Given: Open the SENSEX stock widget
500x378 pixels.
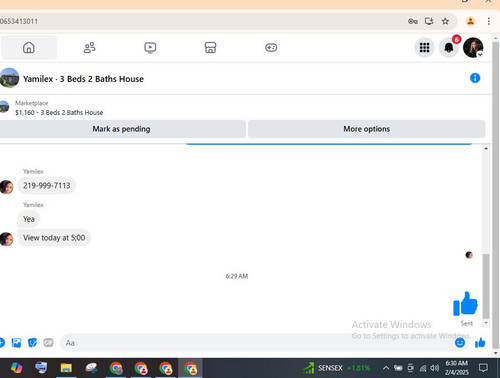Looking at the screenshot, I should pos(336,368).
